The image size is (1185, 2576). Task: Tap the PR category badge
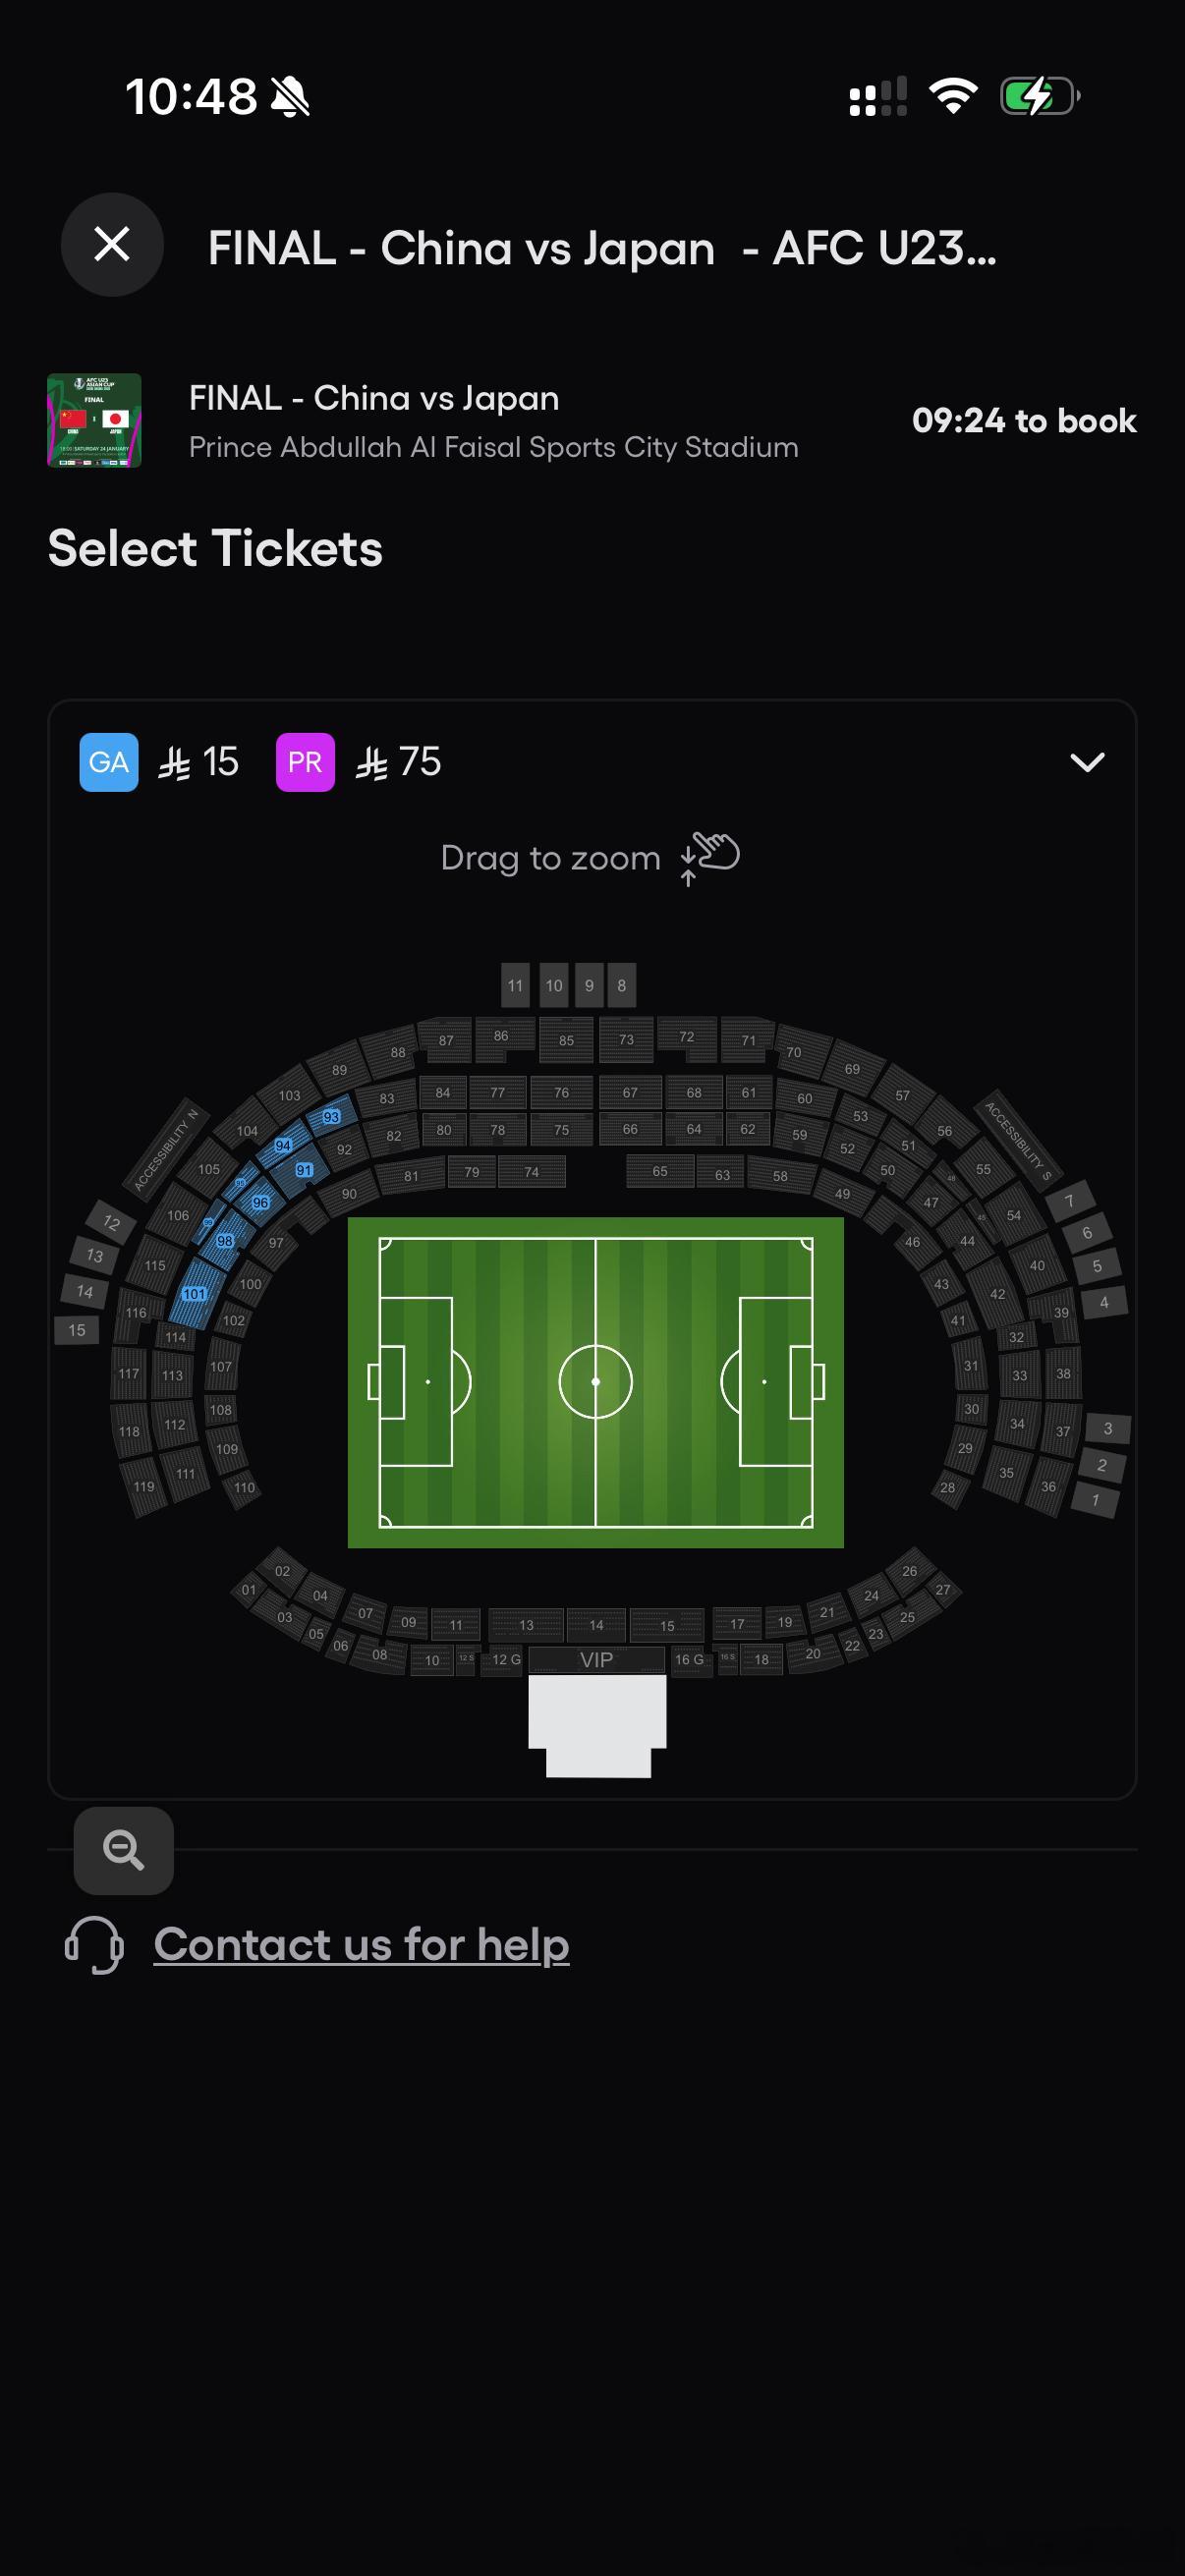pyautogui.click(x=305, y=763)
